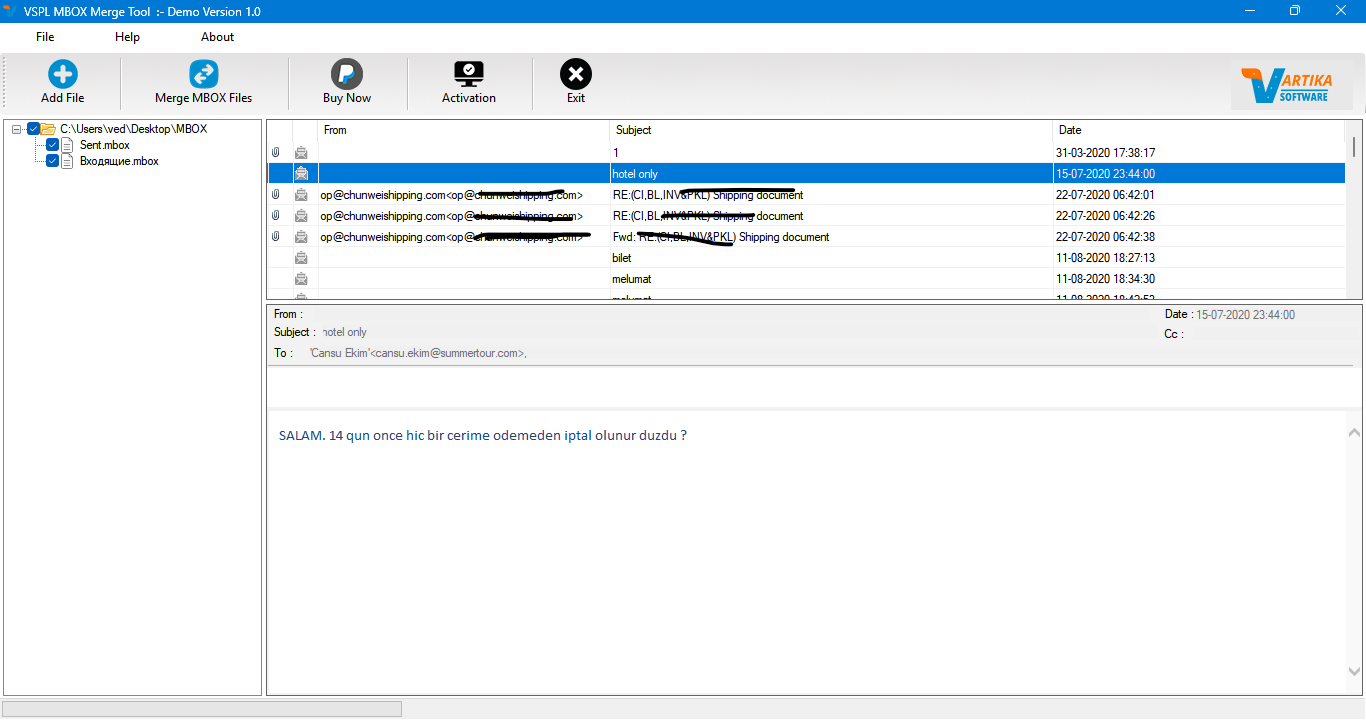Sort emails by the From column header

464,130
